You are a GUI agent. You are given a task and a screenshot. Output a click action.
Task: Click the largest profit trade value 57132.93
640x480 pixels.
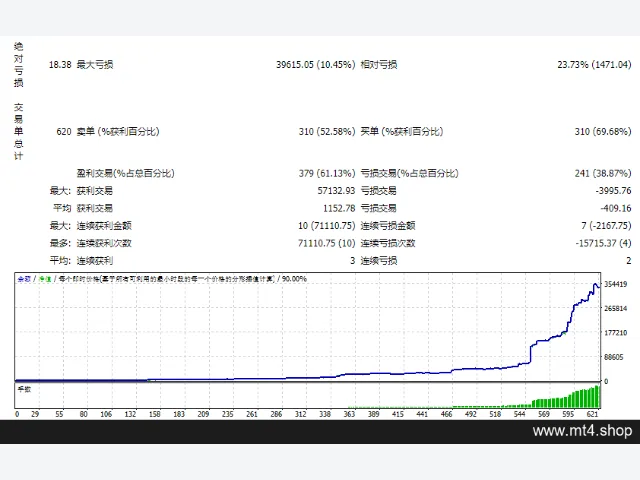click(x=336, y=191)
